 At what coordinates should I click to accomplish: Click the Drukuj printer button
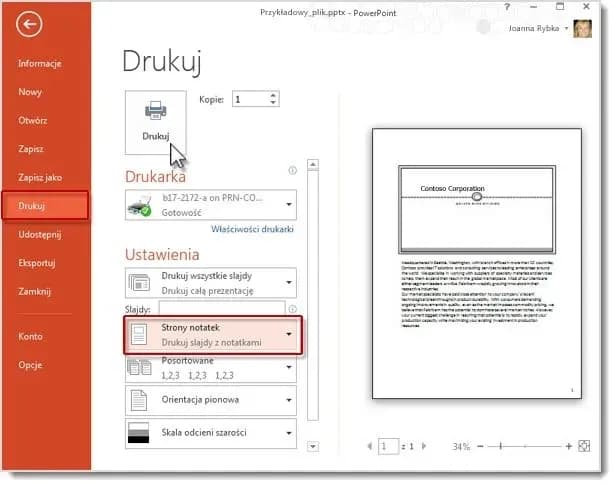click(155, 119)
